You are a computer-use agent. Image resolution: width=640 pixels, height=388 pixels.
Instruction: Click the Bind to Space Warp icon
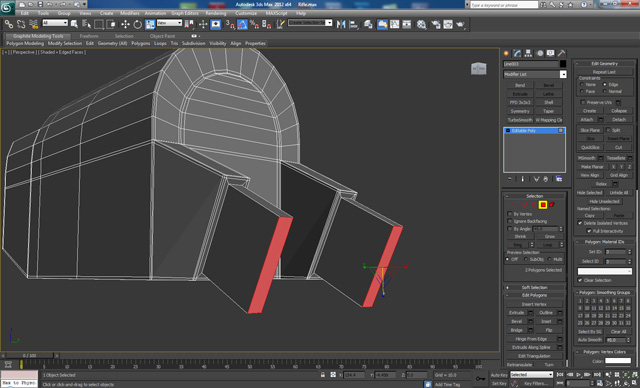[x=33, y=24]
